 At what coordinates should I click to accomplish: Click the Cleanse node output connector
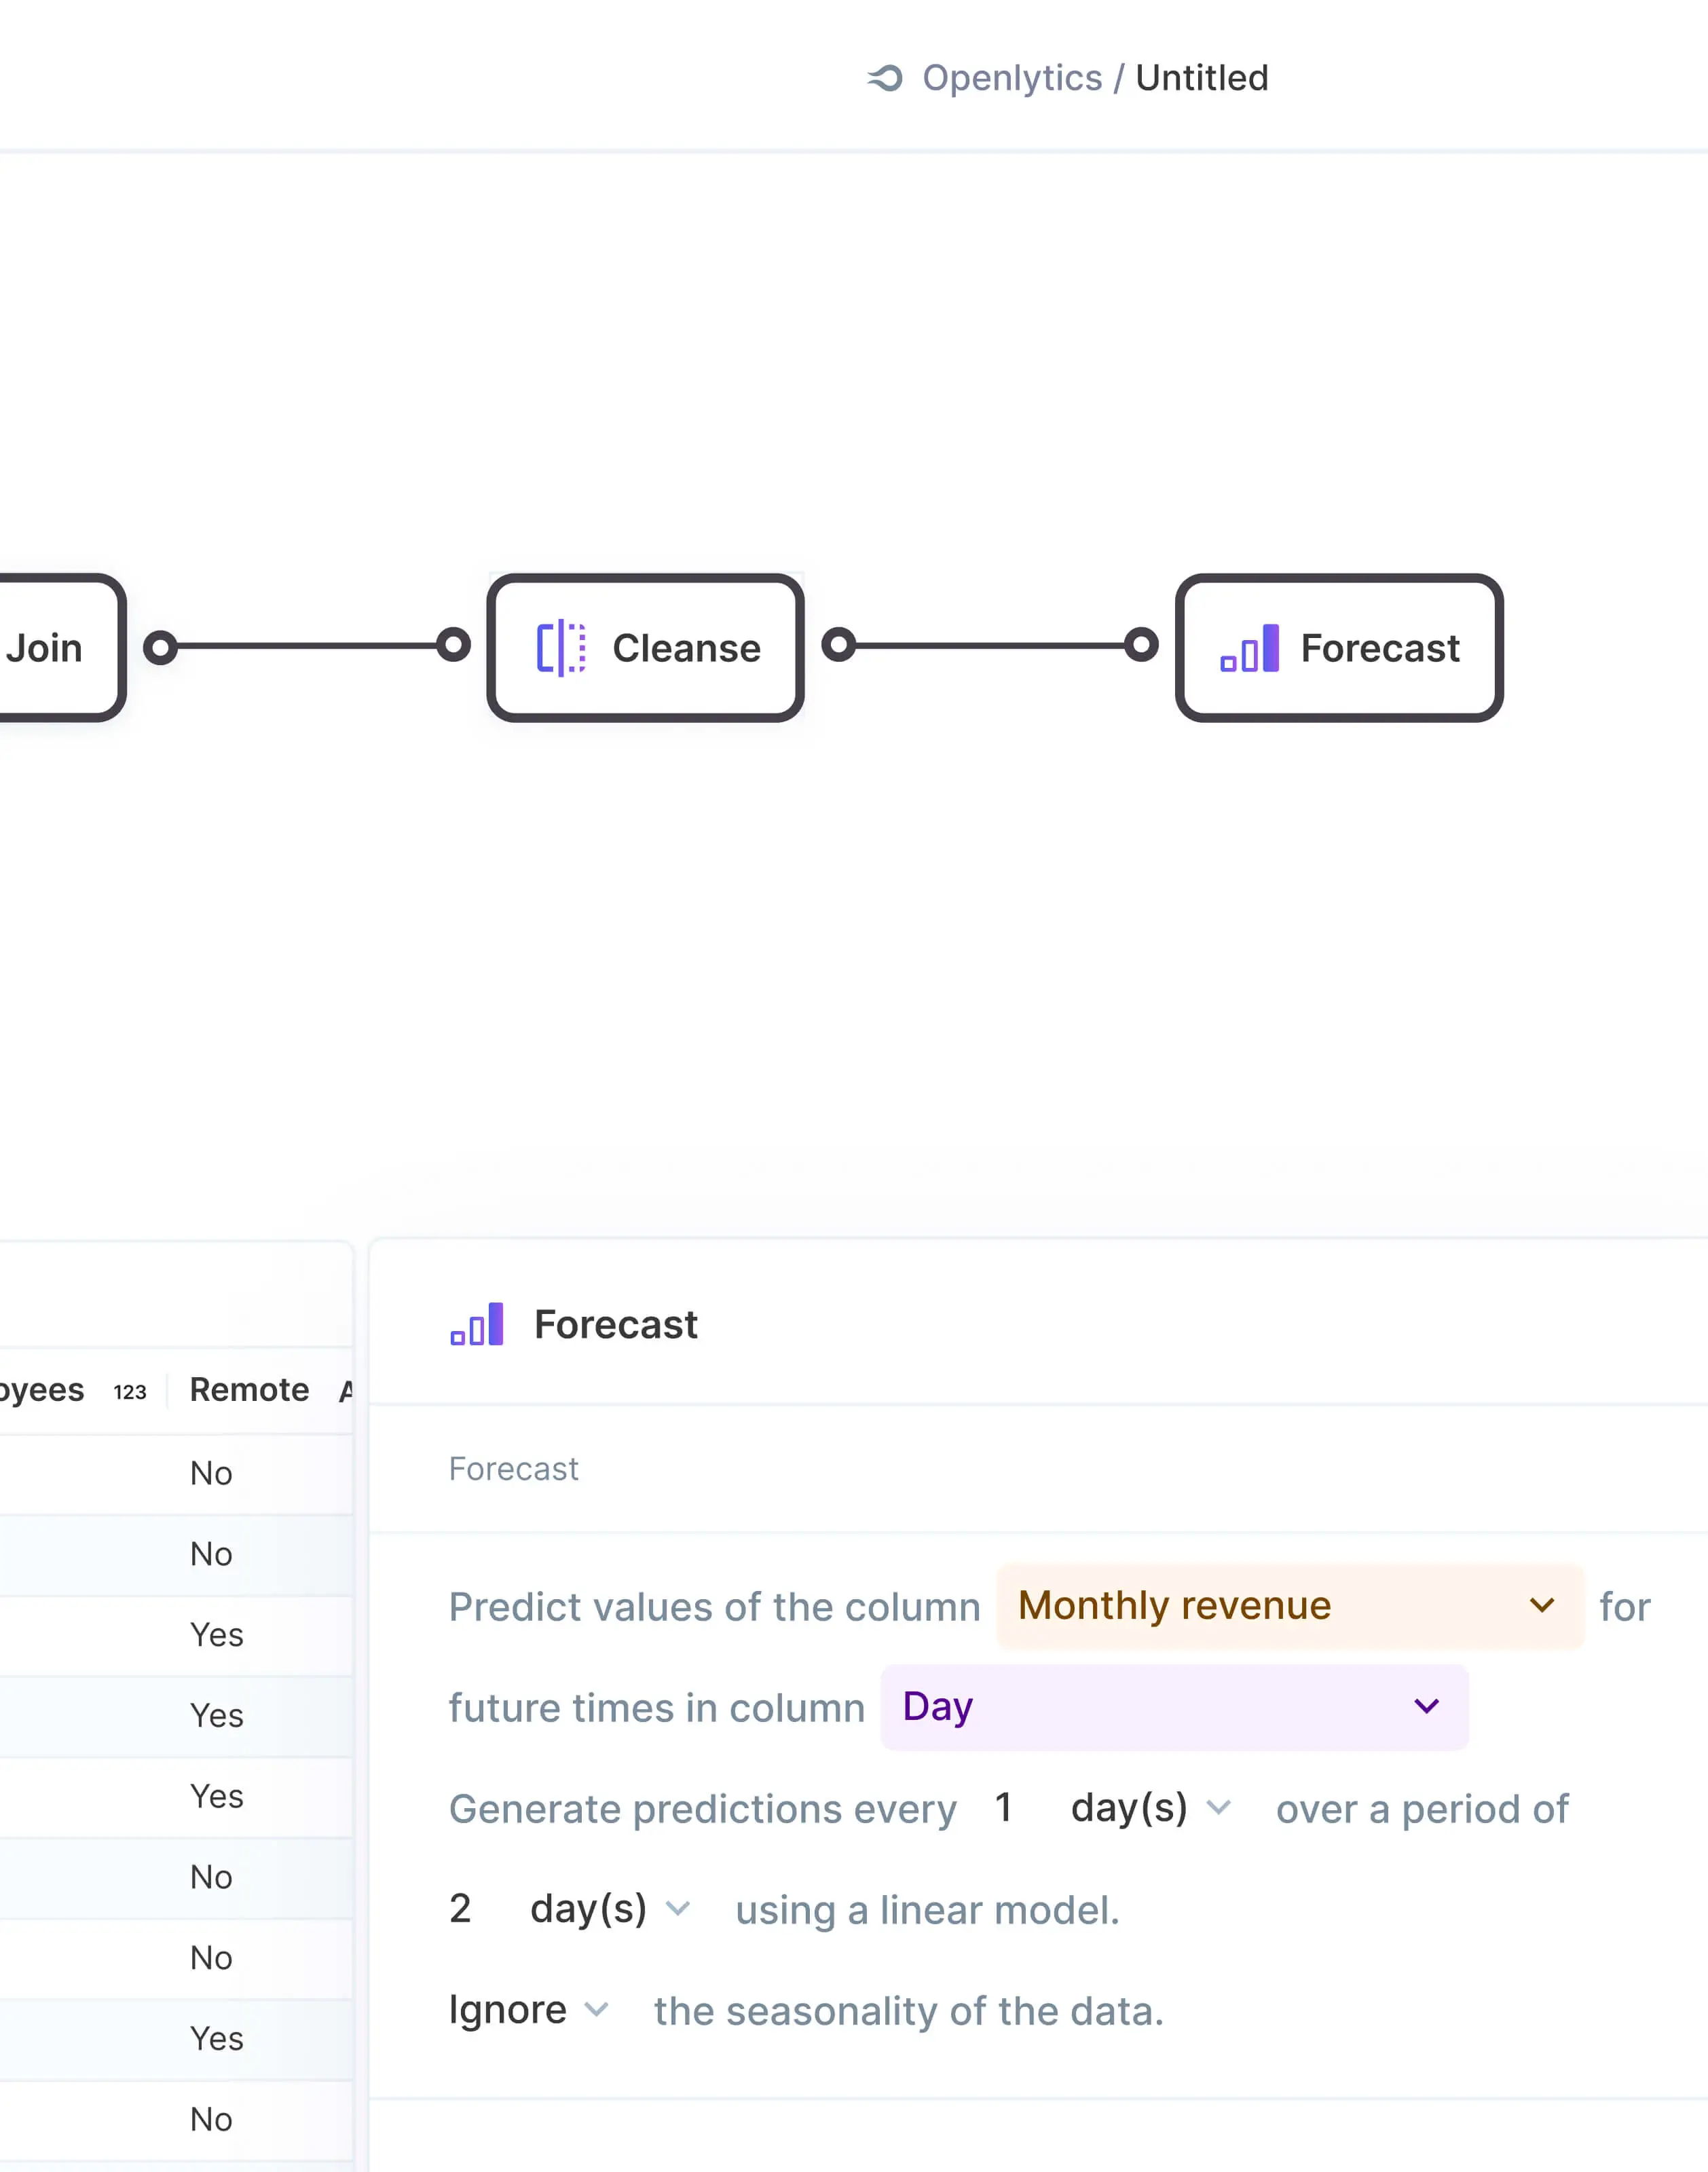[839, 645]
